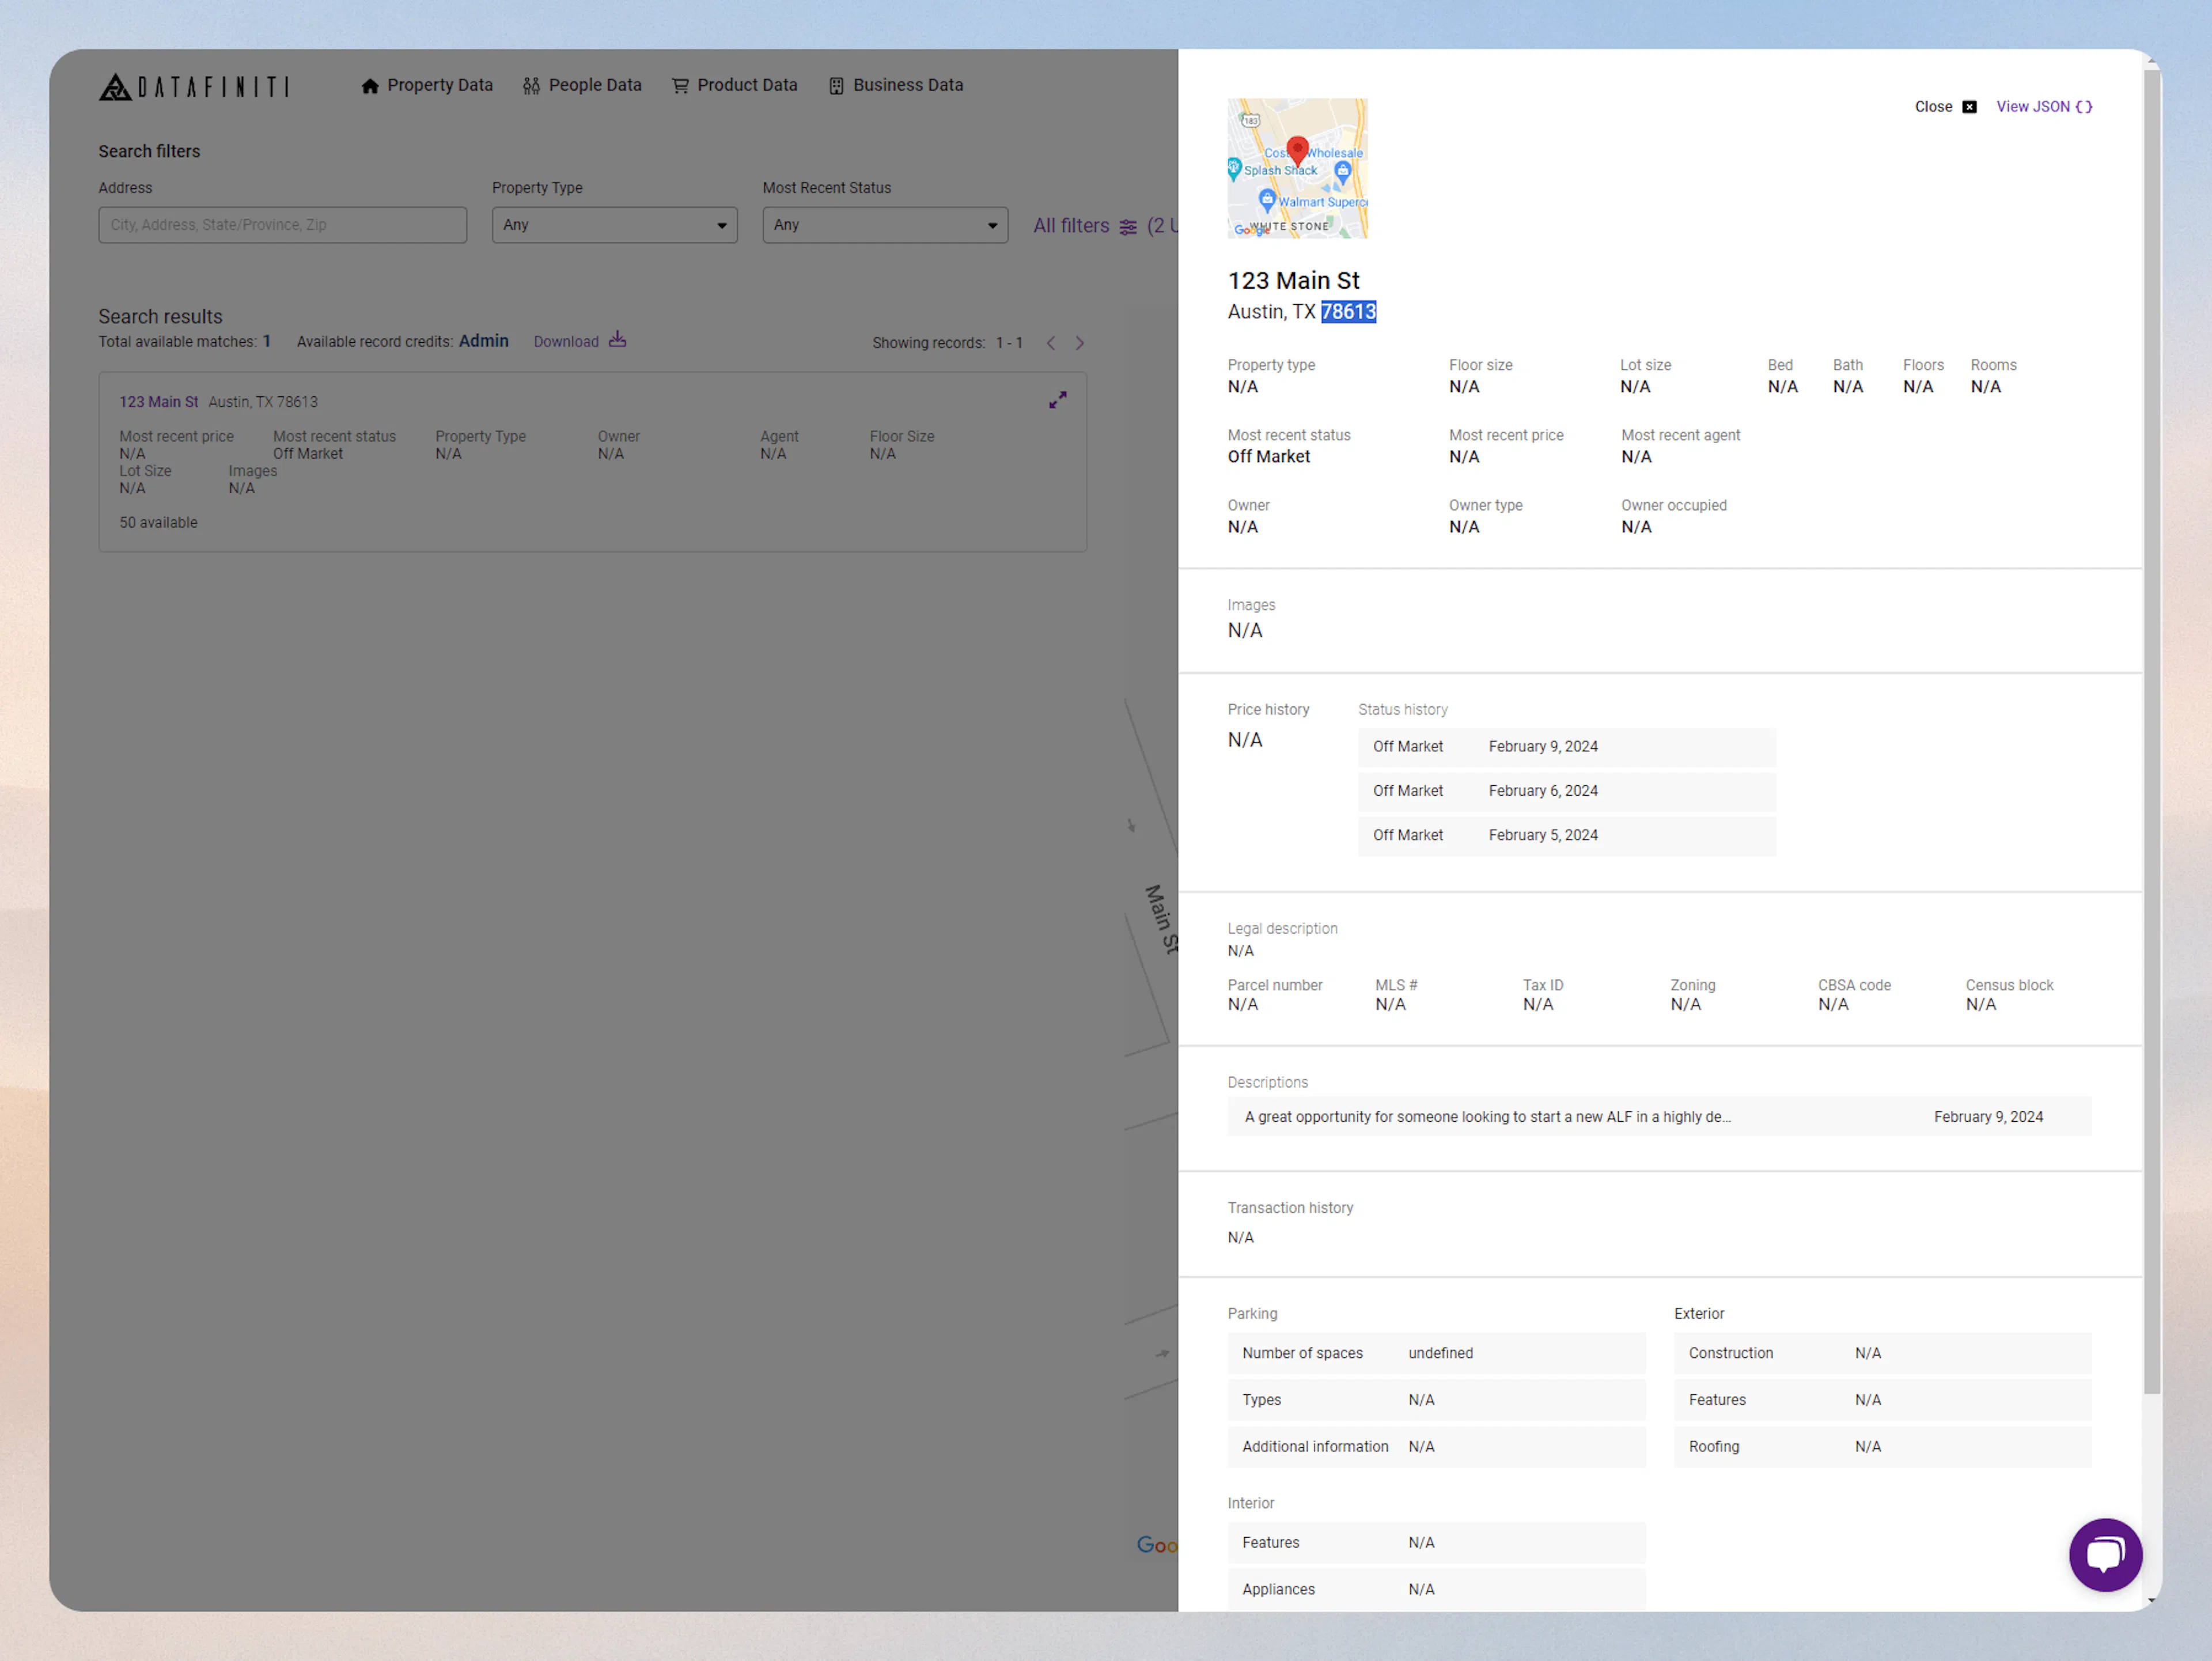Image resolution: width=2212 pixels, height=1661 pixels.
Task: Click the Datafiniti logo
Action: [195, 86]
